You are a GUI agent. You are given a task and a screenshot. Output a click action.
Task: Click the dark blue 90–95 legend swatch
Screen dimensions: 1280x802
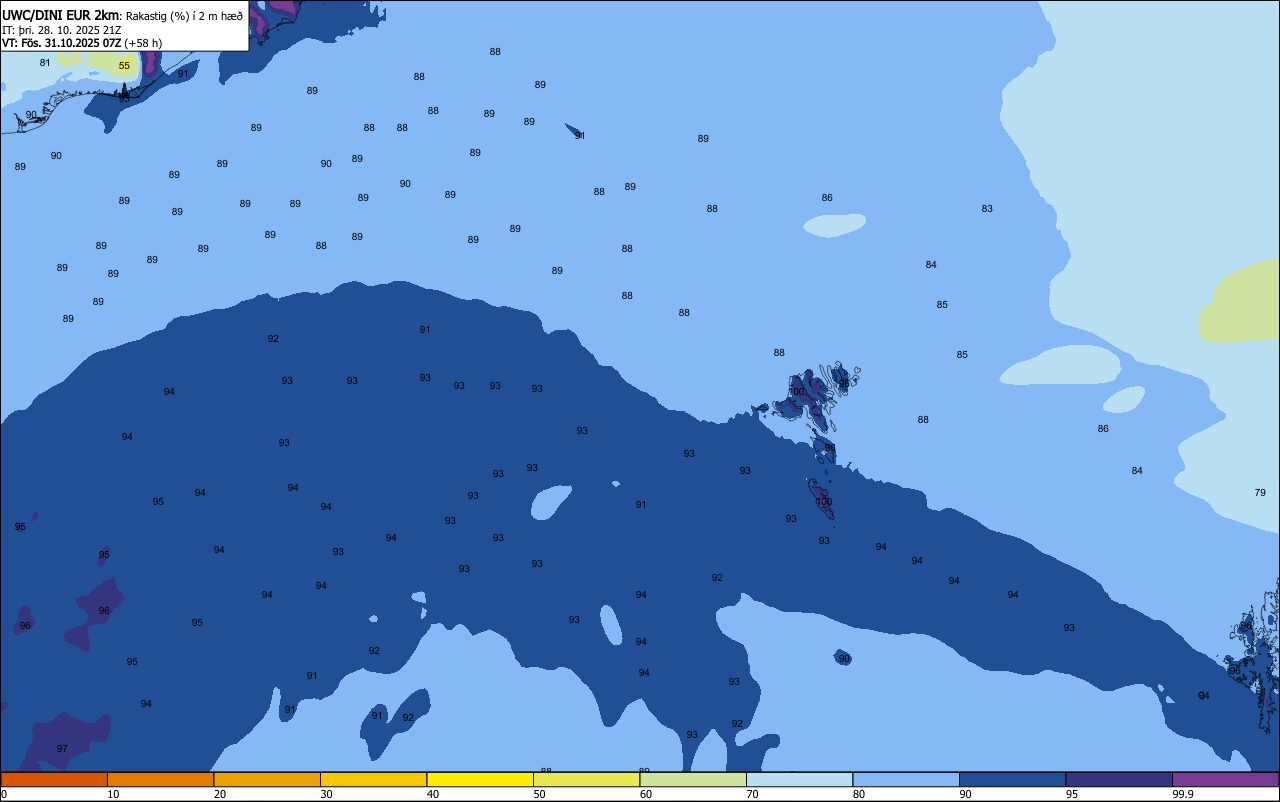[x=1012, y=779]
